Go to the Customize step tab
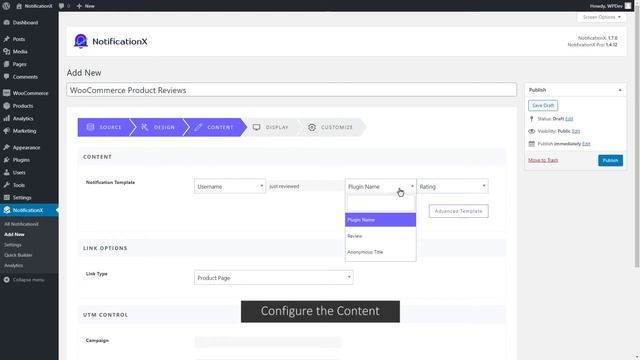 (x=331, y=127)
